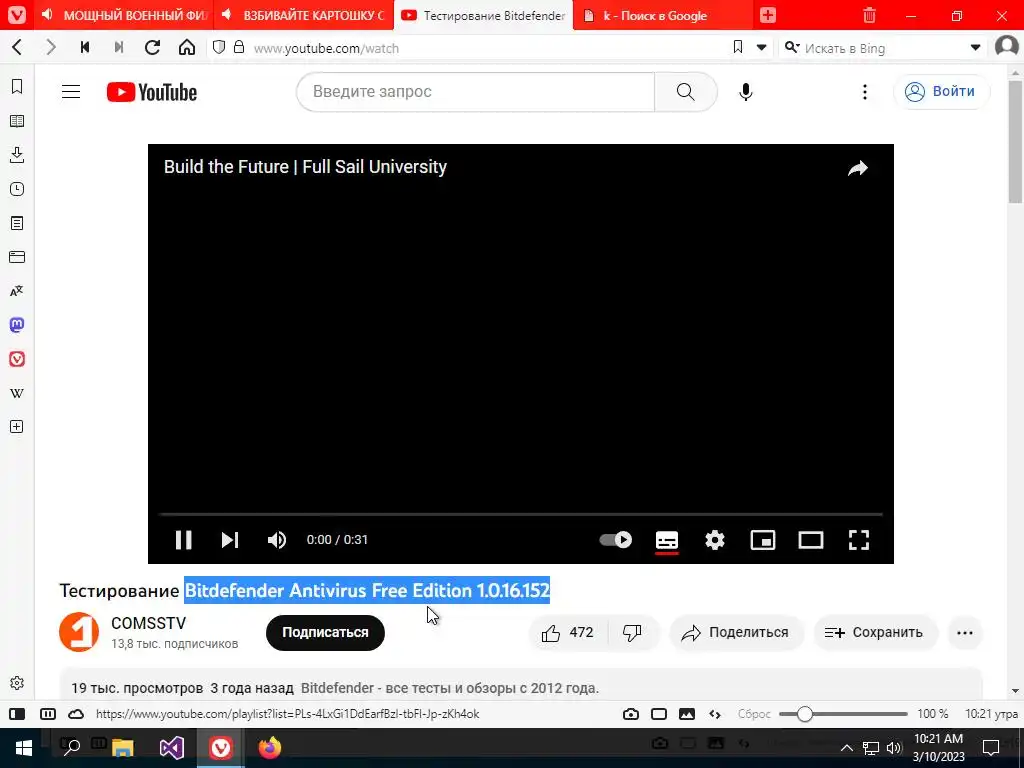The height and width of the screenshot is (768, 1024).
Task: Open the Downloads side panel
Action: [17, 155]
